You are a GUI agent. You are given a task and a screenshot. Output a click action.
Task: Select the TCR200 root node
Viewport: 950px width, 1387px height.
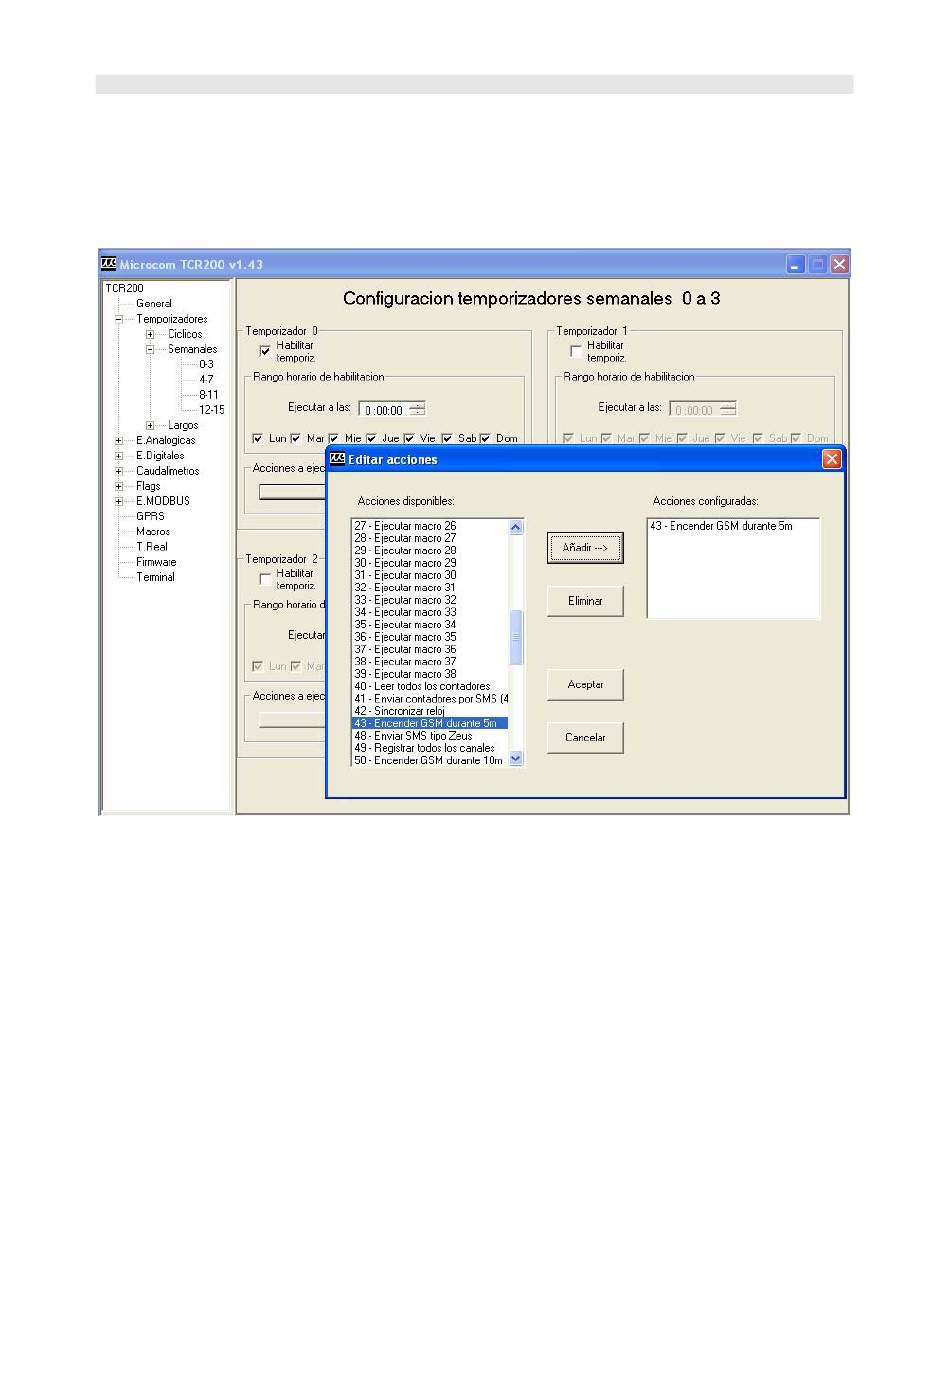(124, 288)
